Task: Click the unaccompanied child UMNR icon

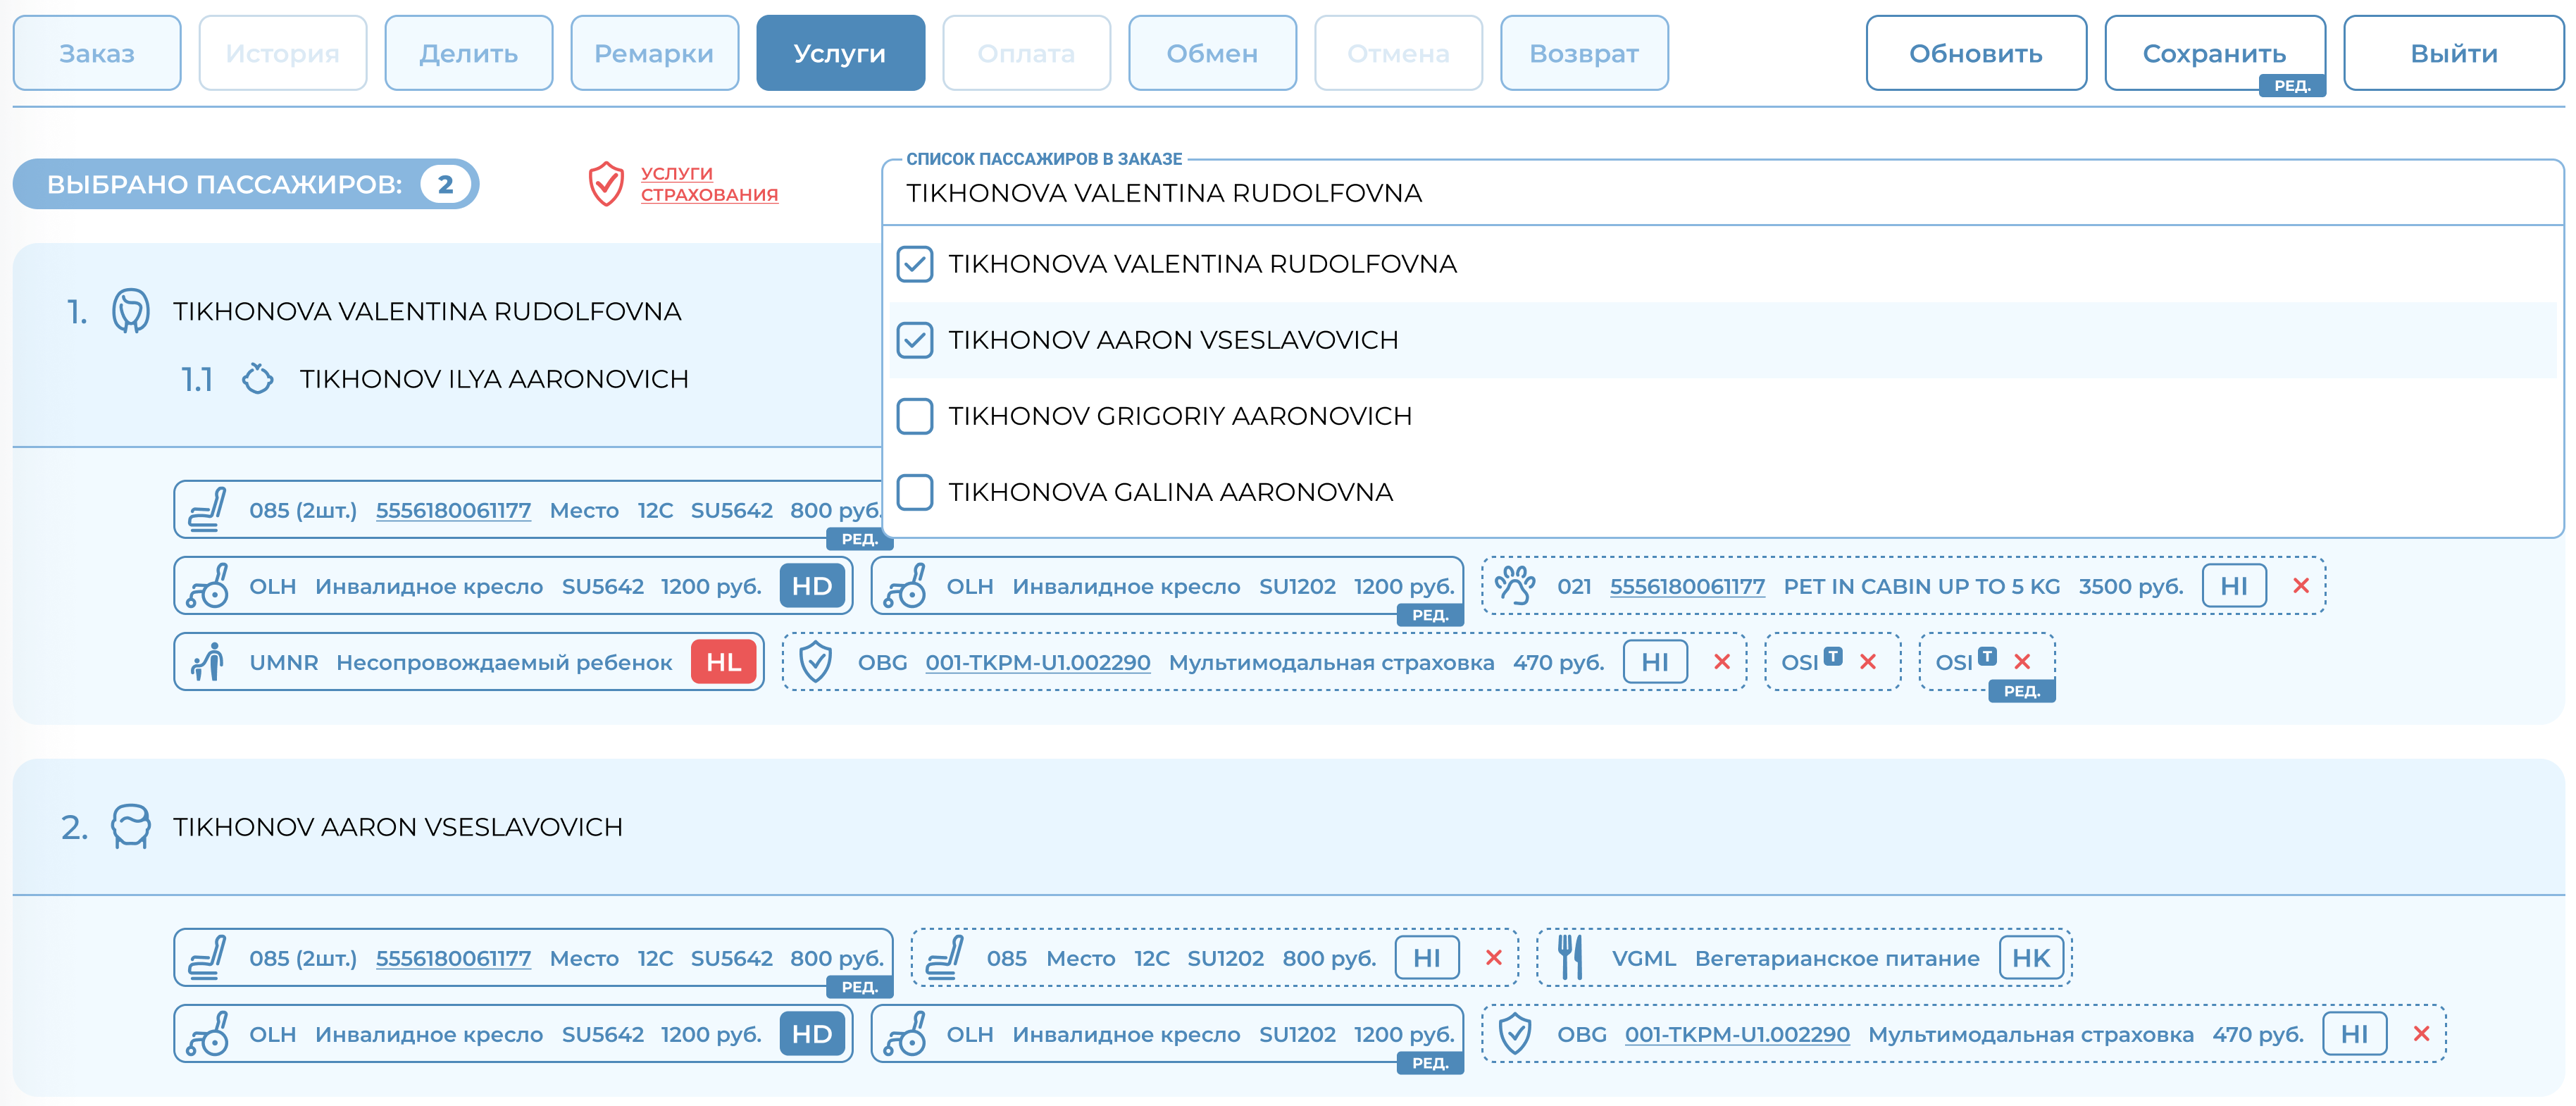Action: tap(207, 662)
